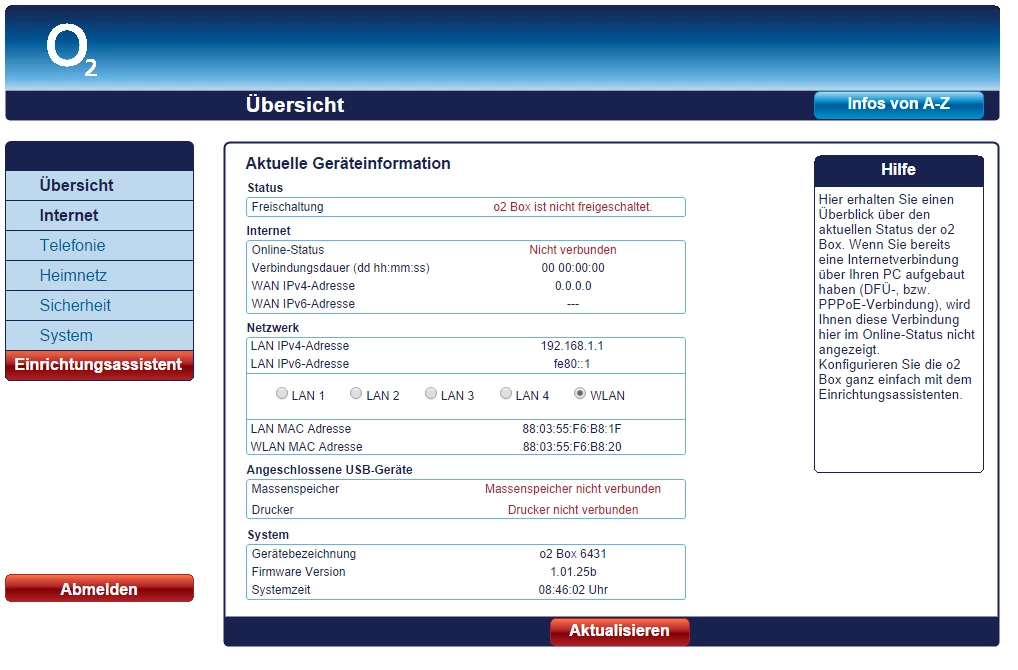This screenshot has width=1018, height=670.
Task: Click the device name 'o2 Box 6431'
Action: click(x=573, y=554)
